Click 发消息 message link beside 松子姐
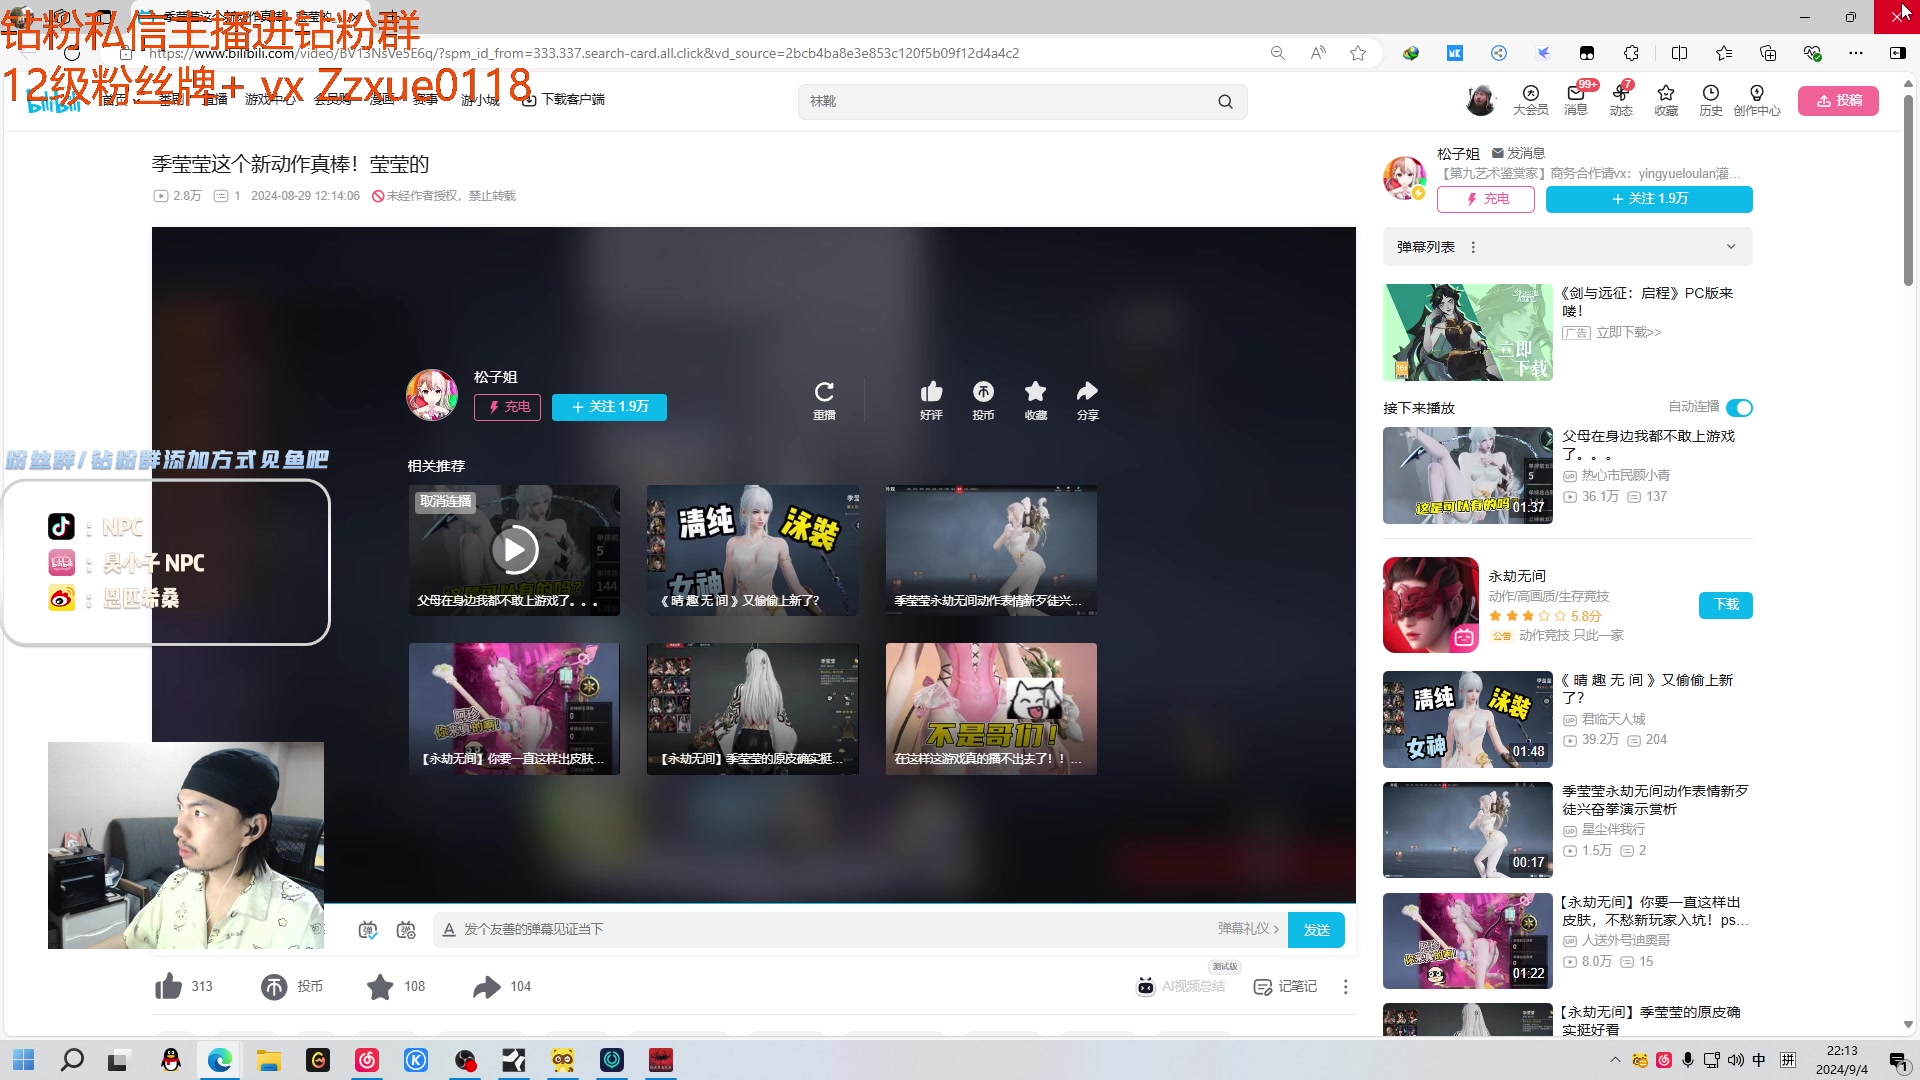 point(1519,153)
